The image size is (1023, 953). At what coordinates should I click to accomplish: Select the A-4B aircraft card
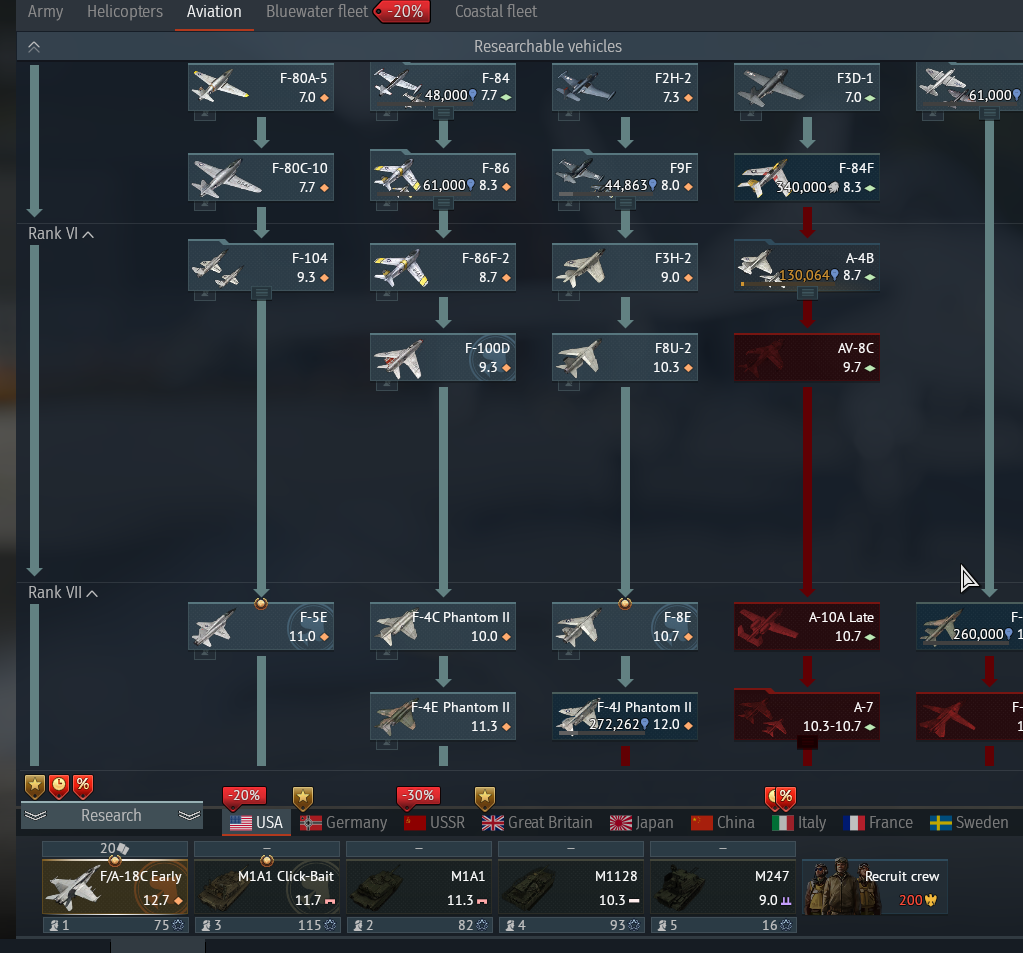click(807, 267)
